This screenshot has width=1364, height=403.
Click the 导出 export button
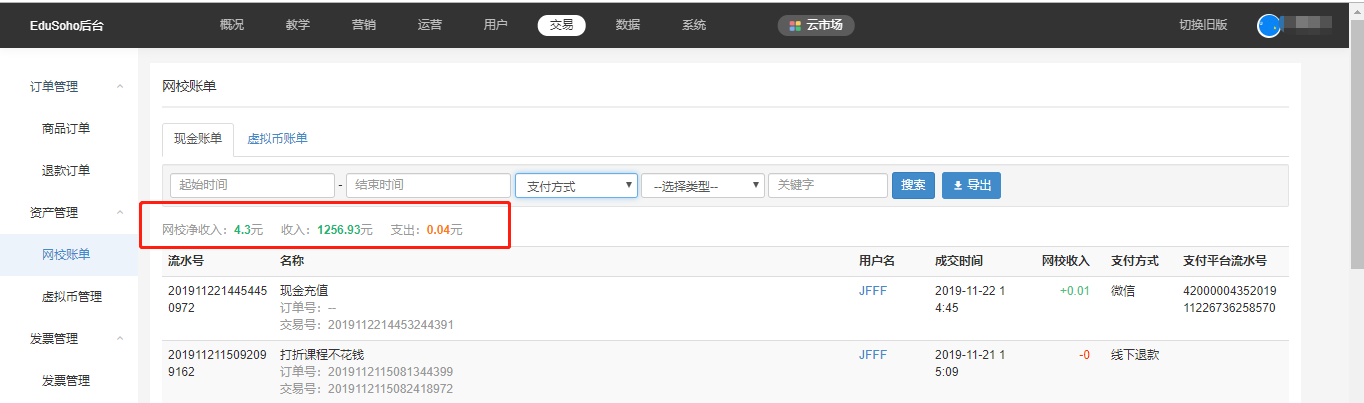971,185
